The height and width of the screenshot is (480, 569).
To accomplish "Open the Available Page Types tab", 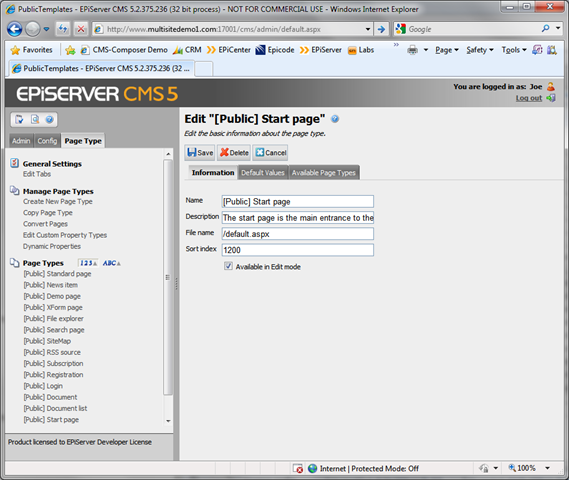I will 324,173.
